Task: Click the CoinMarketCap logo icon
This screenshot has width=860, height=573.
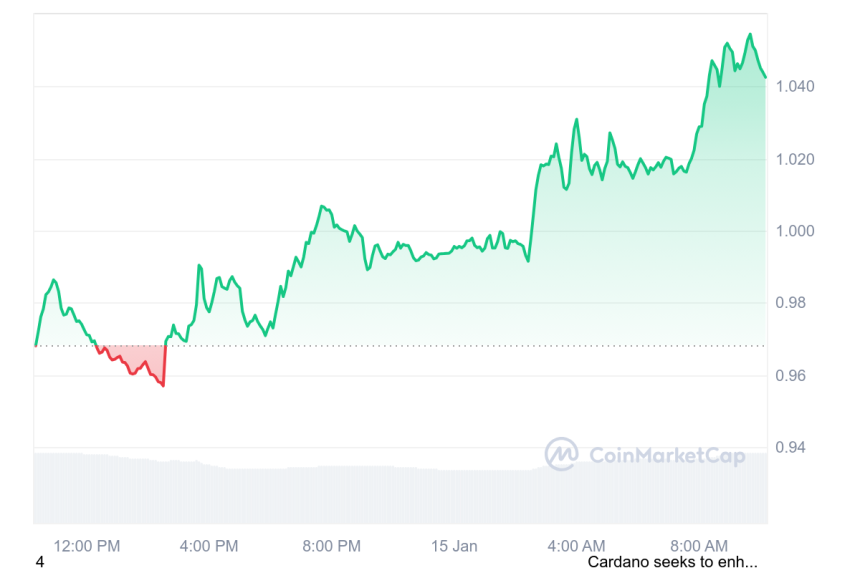Action: (x=562, y=455)
